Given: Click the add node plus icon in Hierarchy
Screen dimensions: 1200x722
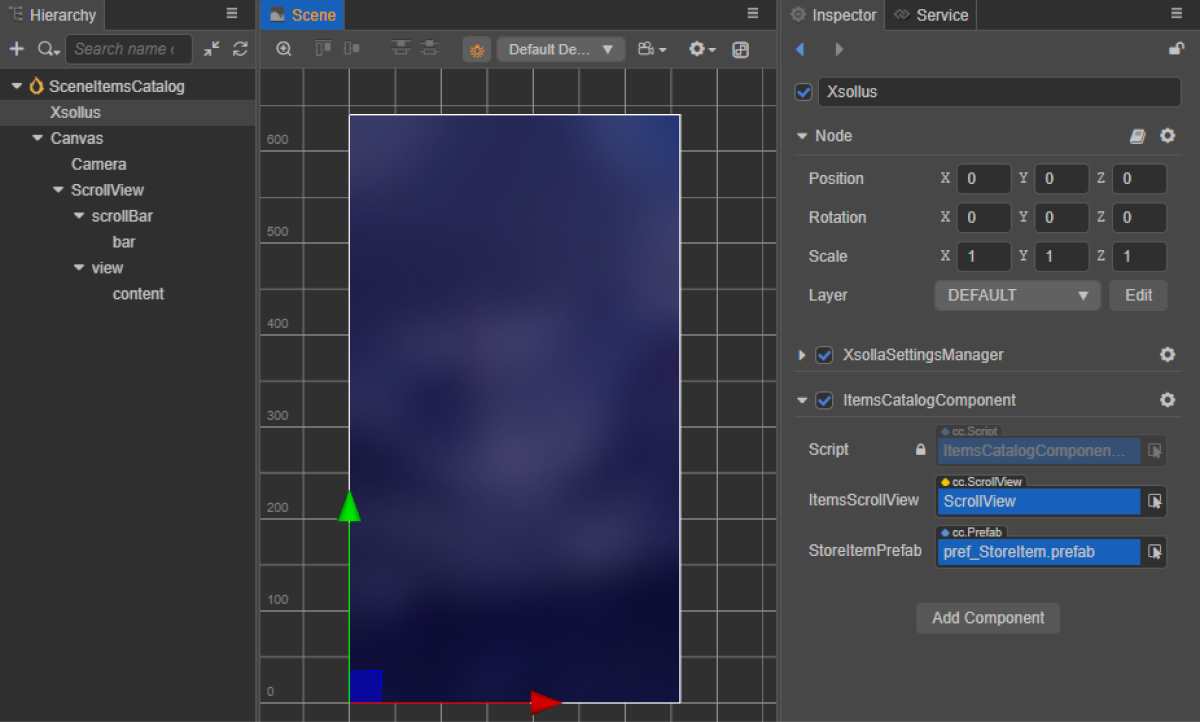Looking at the screenshot, I should pyautogui.click(x=16, y=49).
